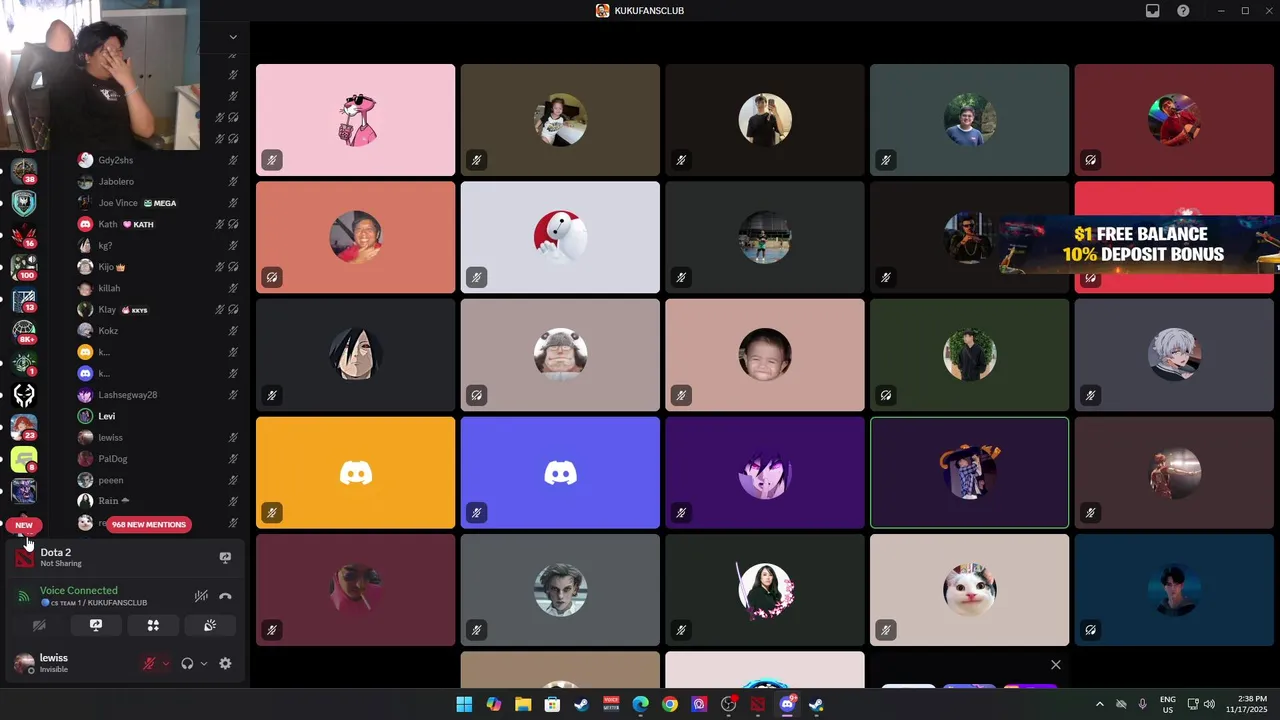Disconnect from the voice channel
1280x720 pixels.
coord(225,596)
